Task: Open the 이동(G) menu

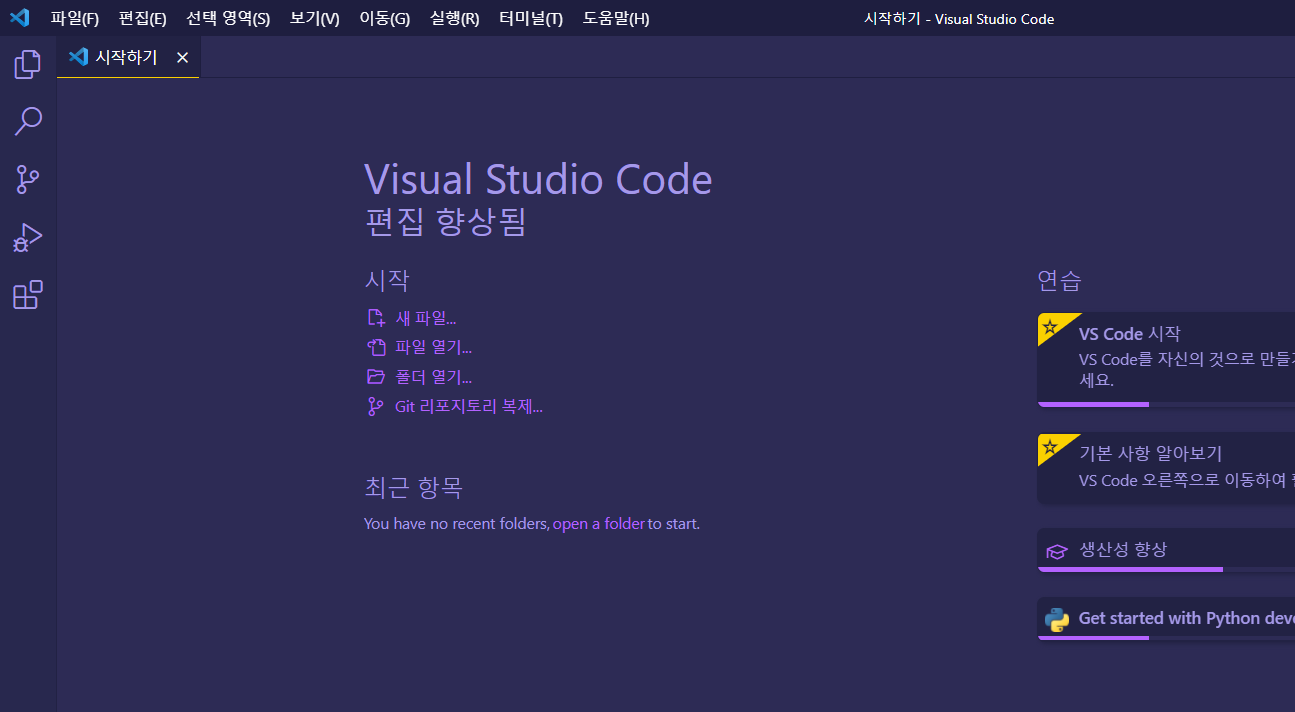Action: 384,19
